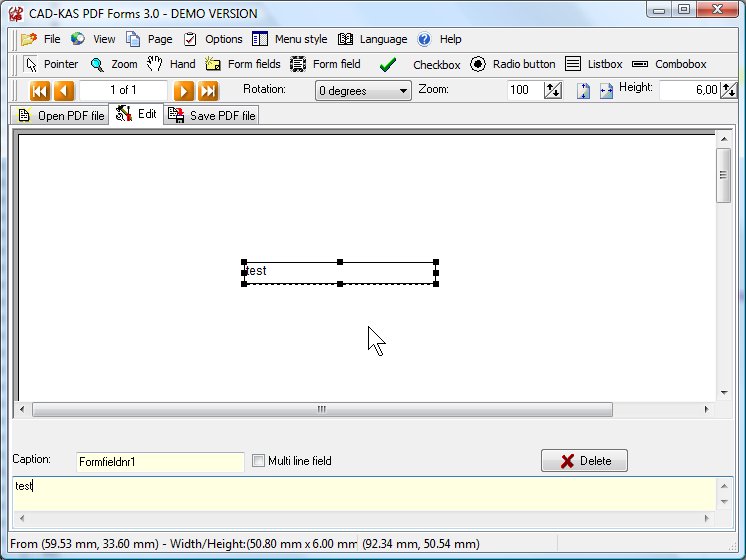The height and width of the screenshot is (560, 746).
Task: Enable the Multi line field checkbox
Action: tap(259, 461)
